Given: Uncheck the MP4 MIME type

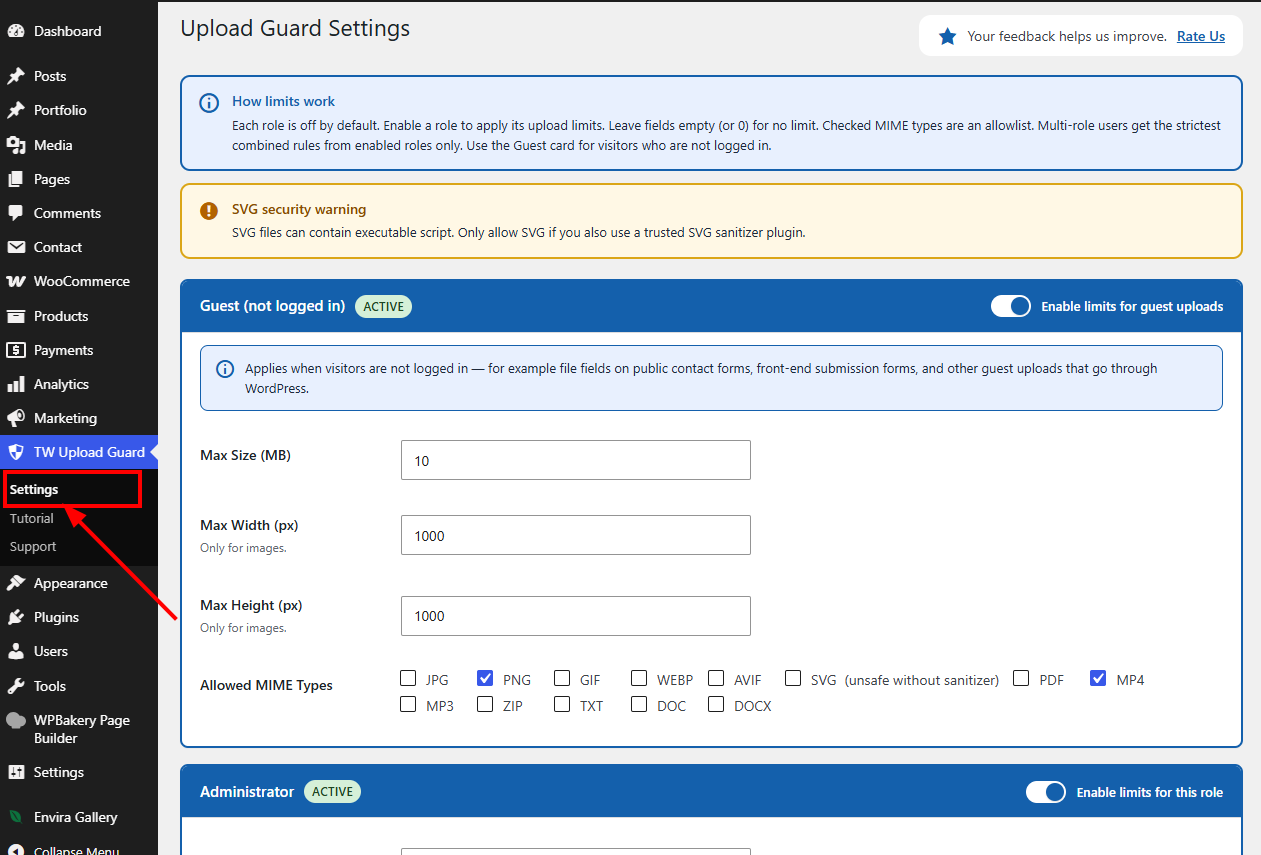Looking at the screenshot, I should click(x=1098, y=678).
